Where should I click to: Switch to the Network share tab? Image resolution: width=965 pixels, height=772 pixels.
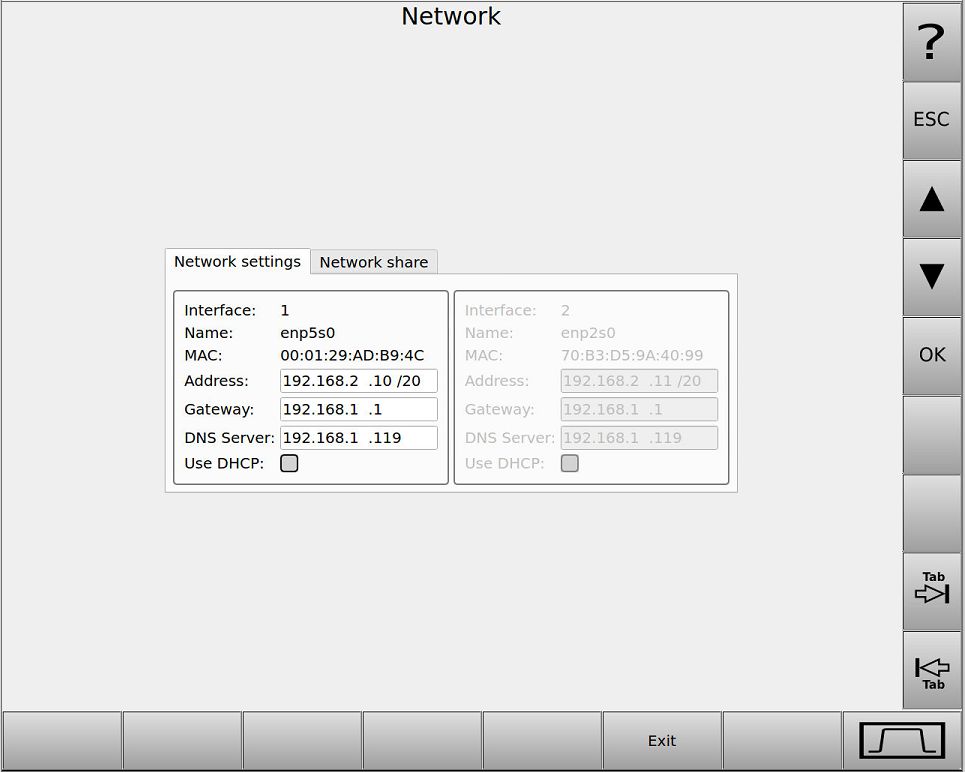tap(374, 262)
